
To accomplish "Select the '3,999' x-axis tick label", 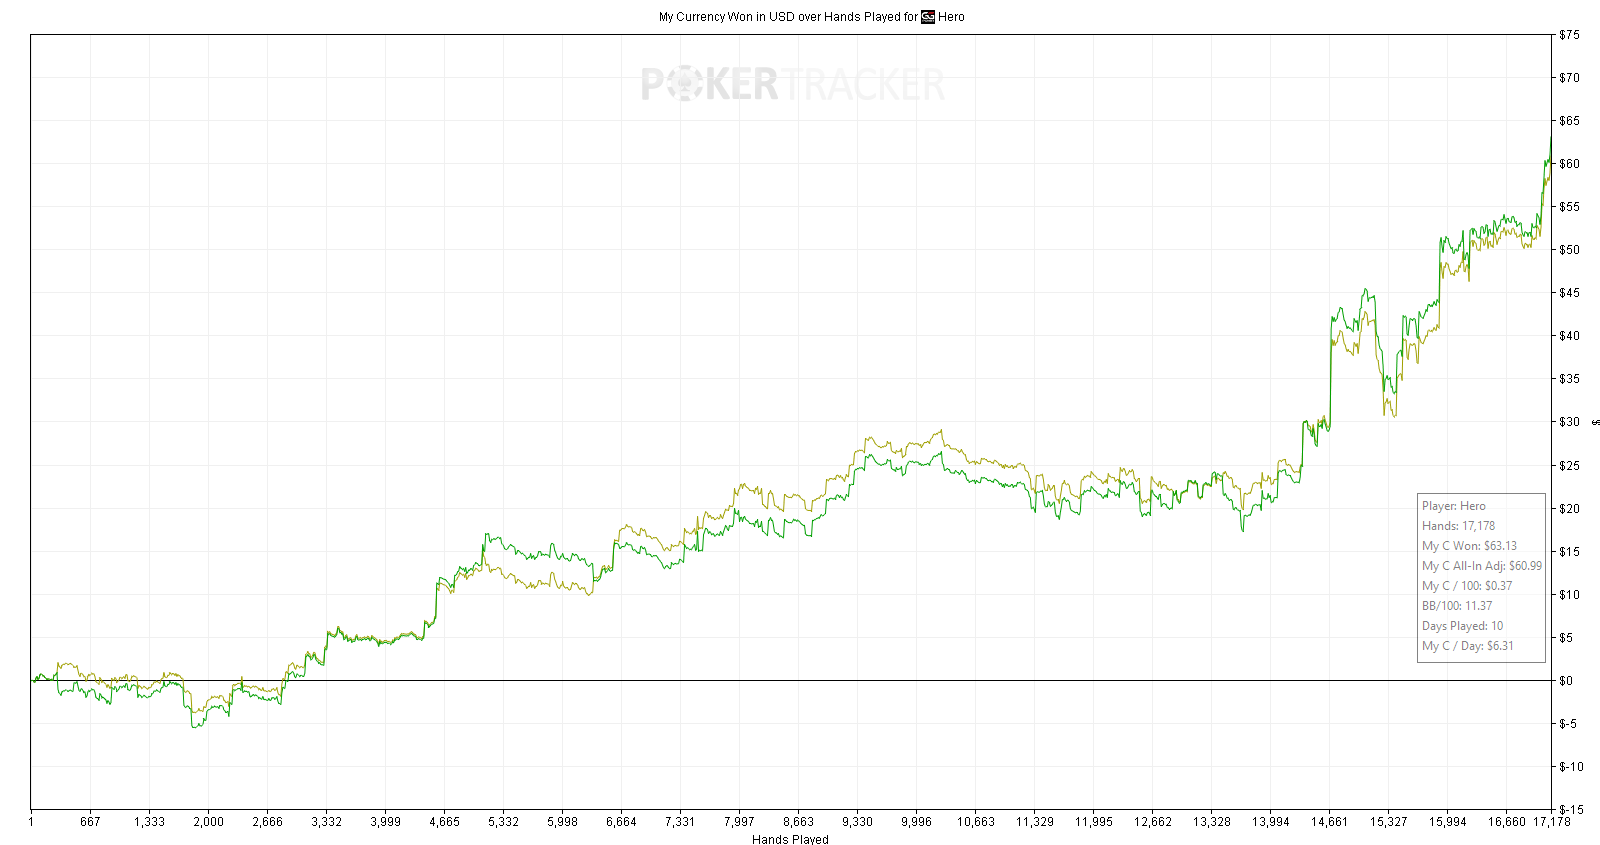I will point(385,822).
